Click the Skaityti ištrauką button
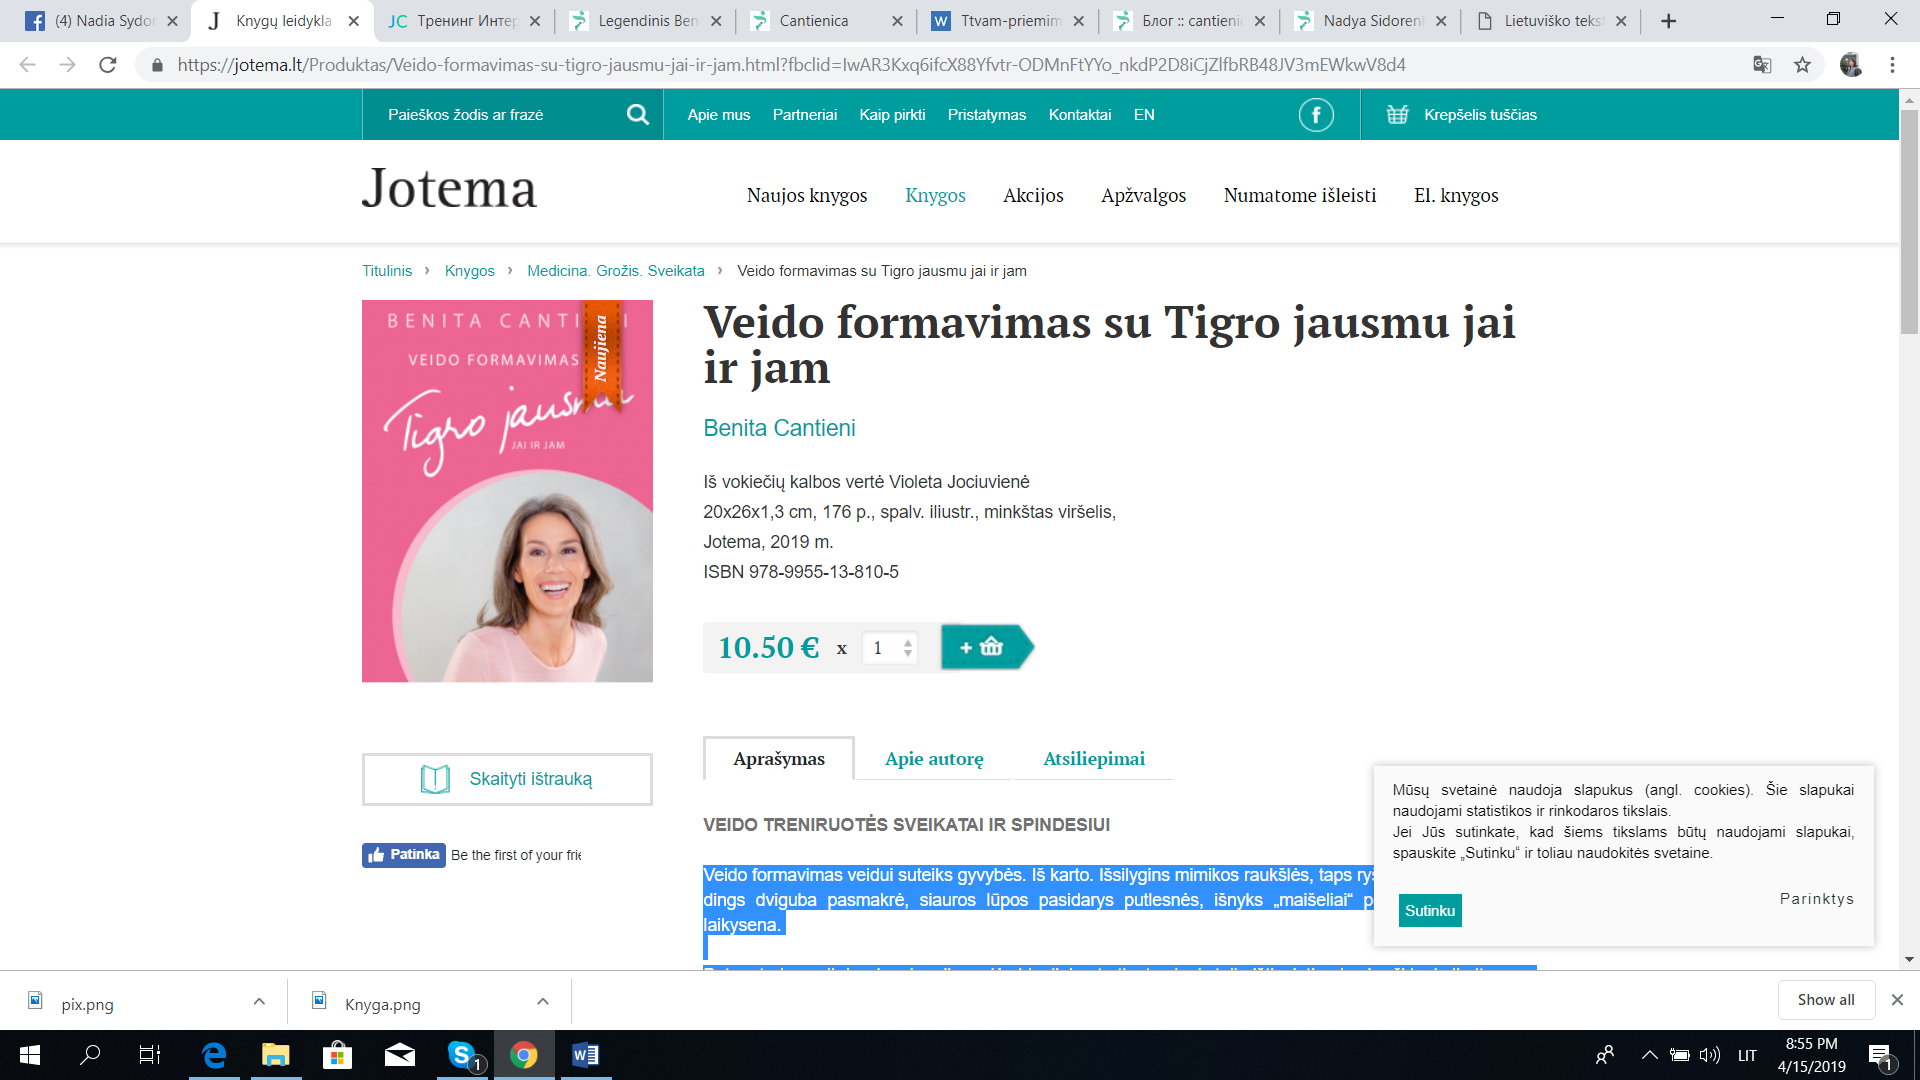The width and height of the screenshot is (1920, 1080). point(507,779)
